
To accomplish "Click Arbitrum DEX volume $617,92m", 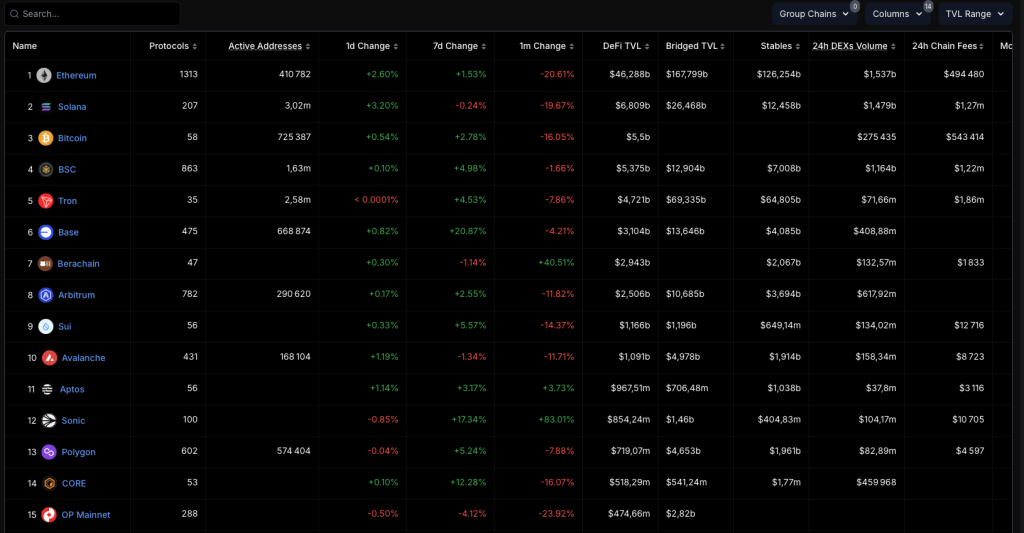I will 876,293.
